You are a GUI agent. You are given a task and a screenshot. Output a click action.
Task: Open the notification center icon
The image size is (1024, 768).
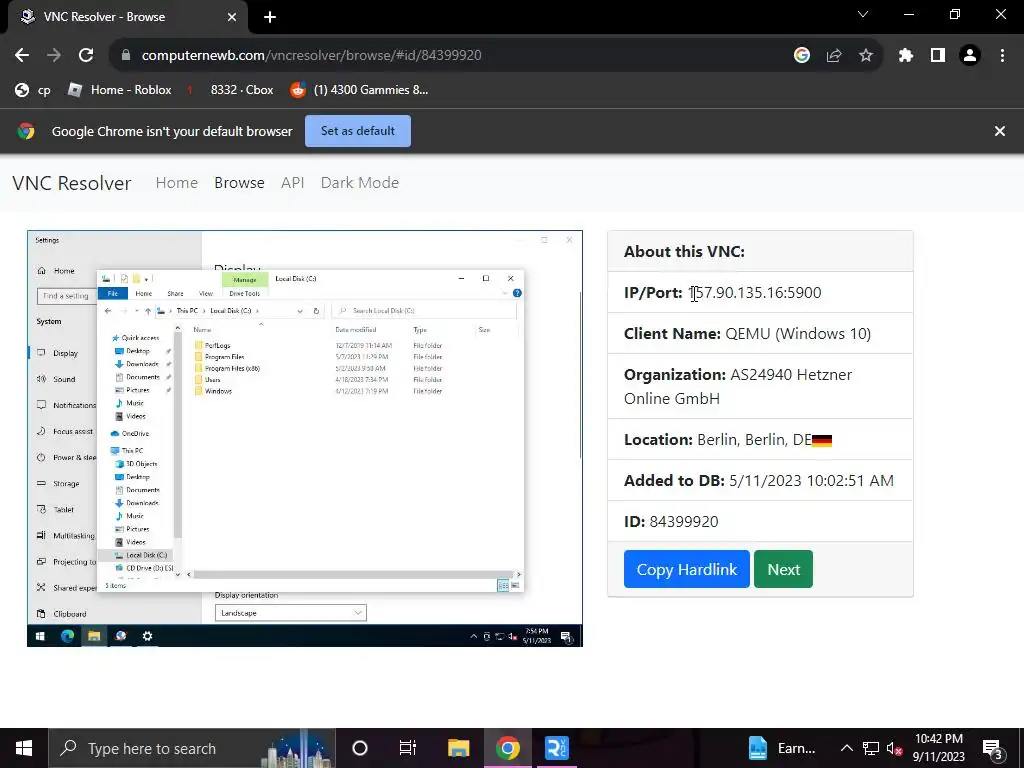coord(993,748)
